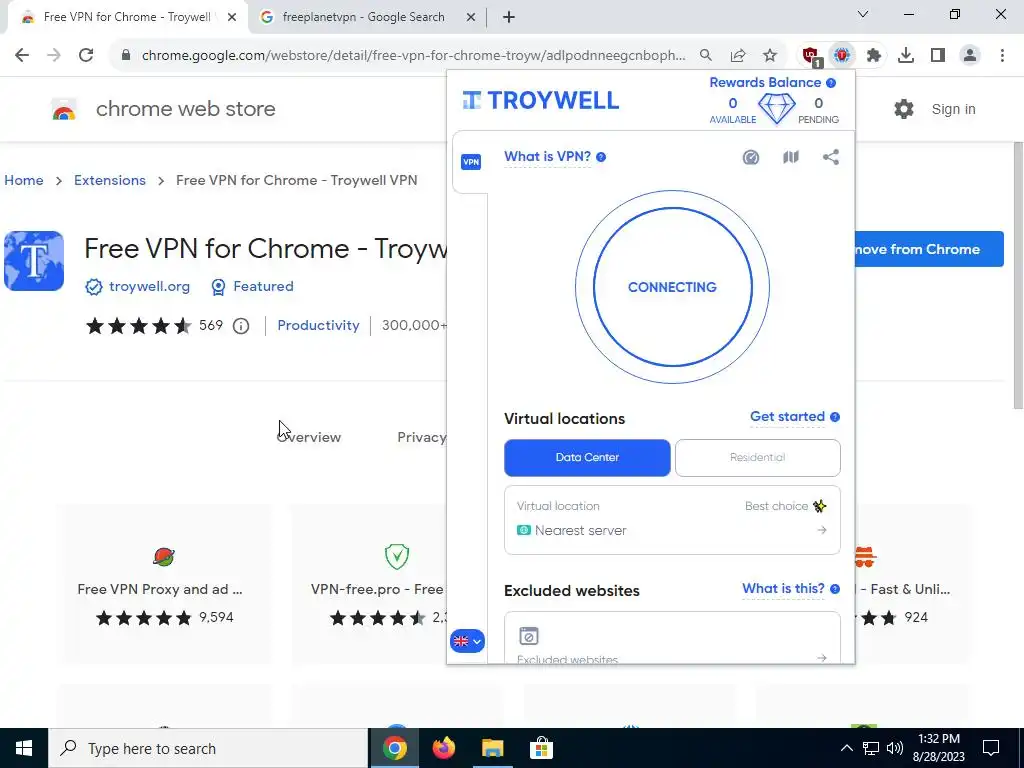This screenshot has height=768, width=1024.
Task: Select the Residential location type
Action: coord(758,457)
